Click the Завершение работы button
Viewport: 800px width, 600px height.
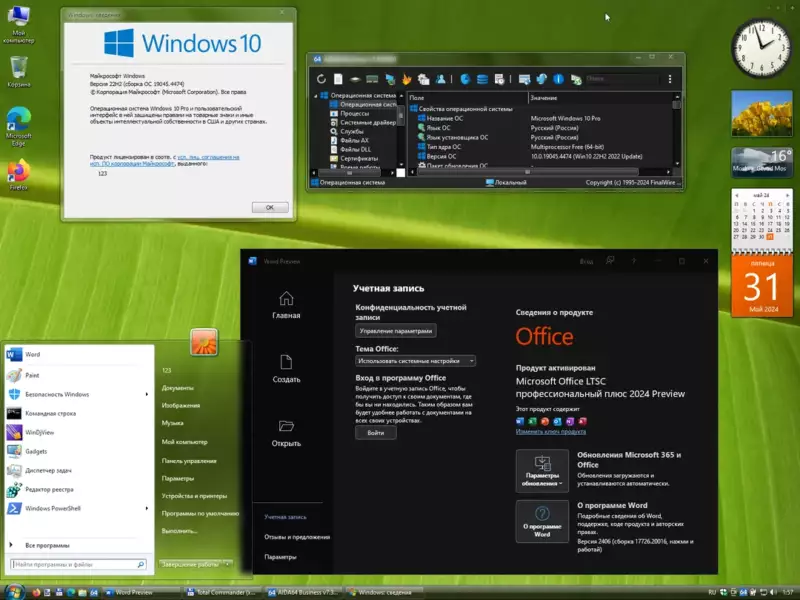(x=191, y=564)
